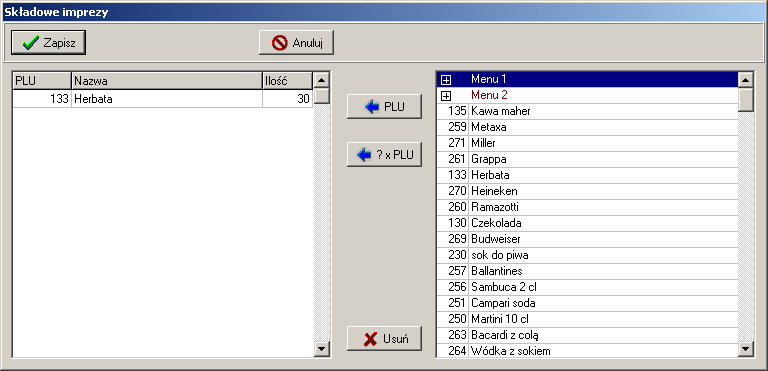768x371 pixels.
Task: Expand the Menu 2 tree node
Action: coord(446,96)
